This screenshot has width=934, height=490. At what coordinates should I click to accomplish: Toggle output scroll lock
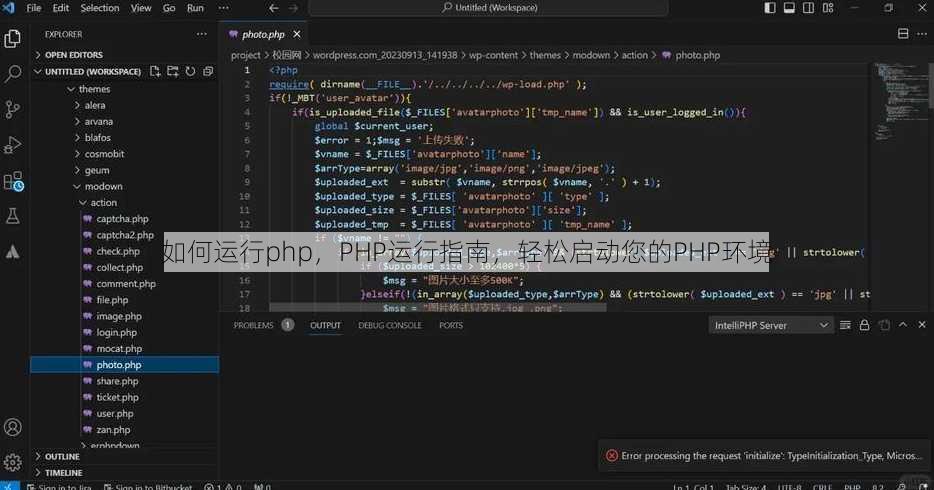864,325
